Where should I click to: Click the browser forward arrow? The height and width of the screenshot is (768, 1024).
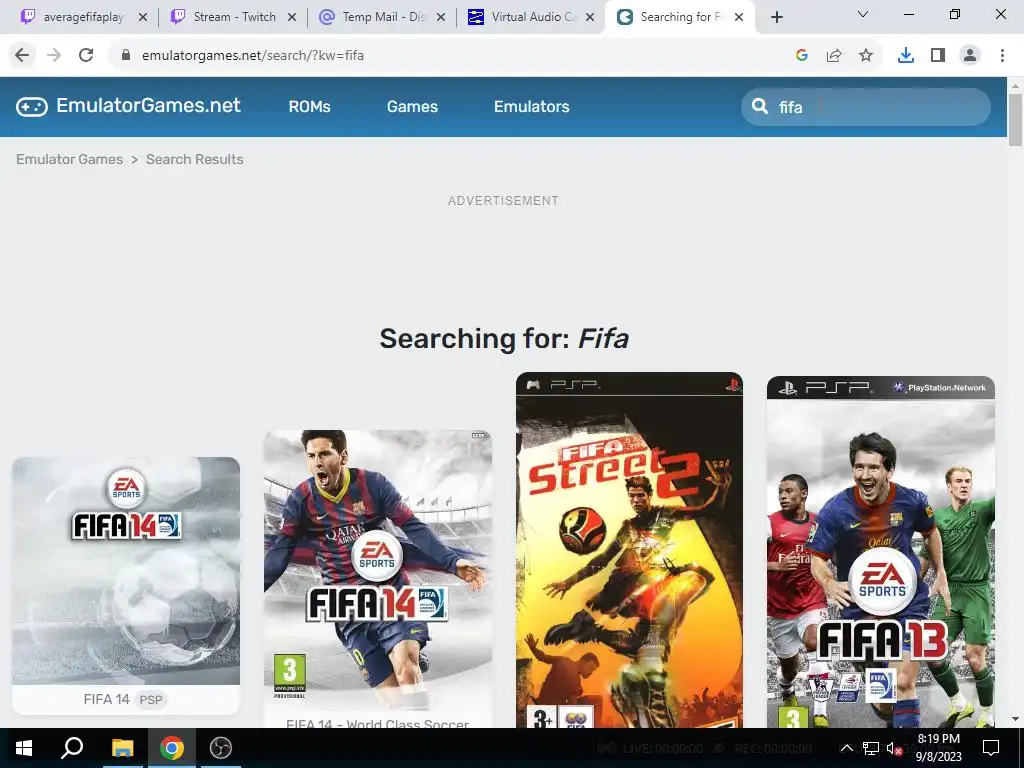[54, 56]
